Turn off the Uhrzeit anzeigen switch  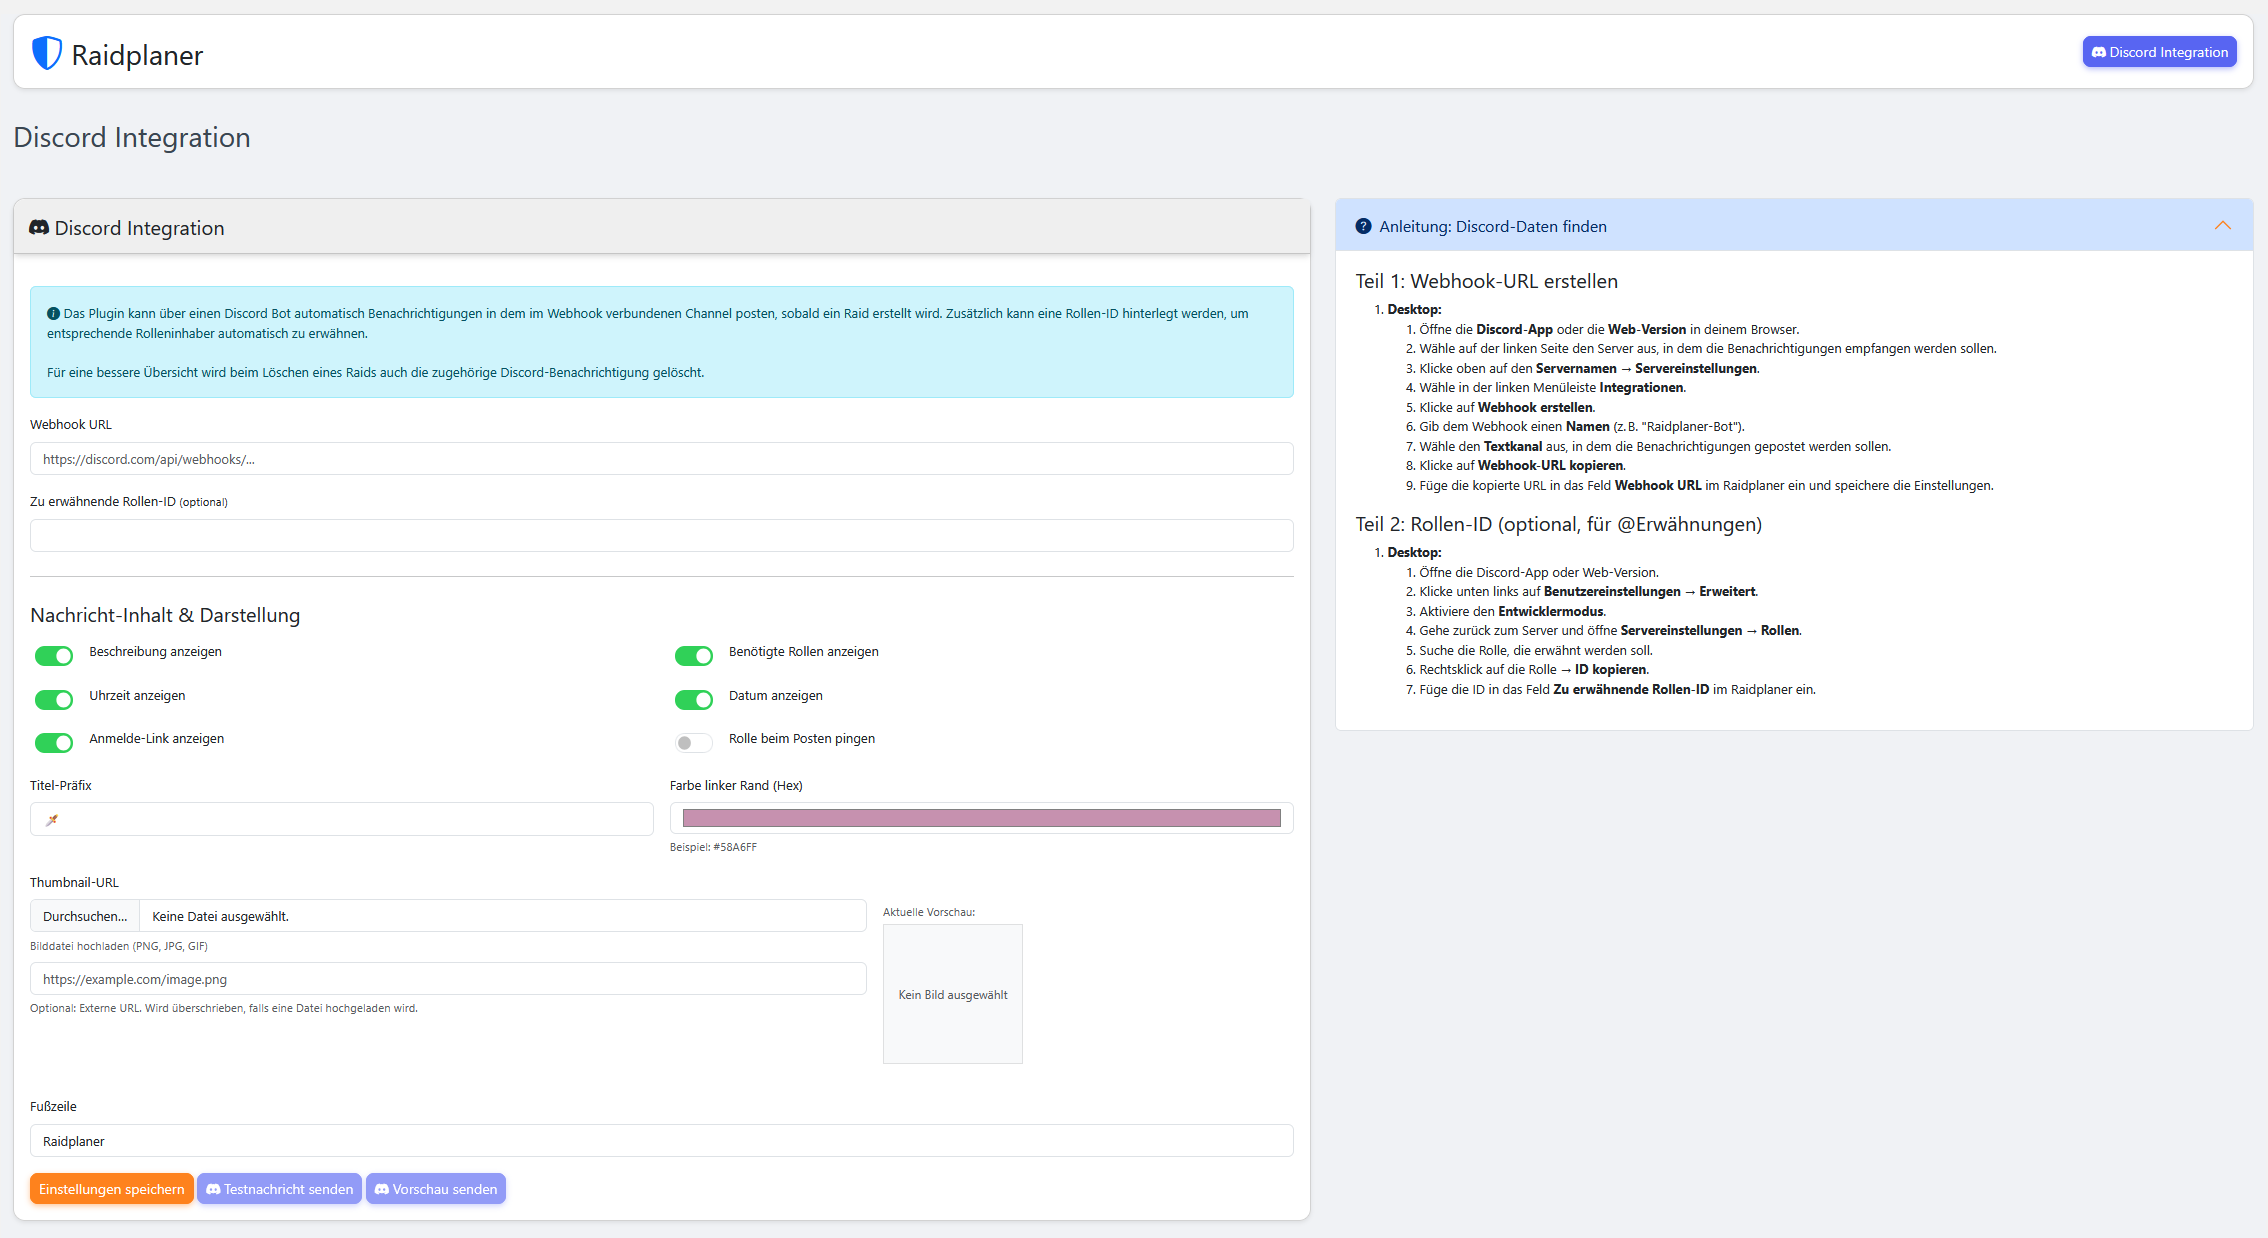pyautogui.click(x=53, y=700)
